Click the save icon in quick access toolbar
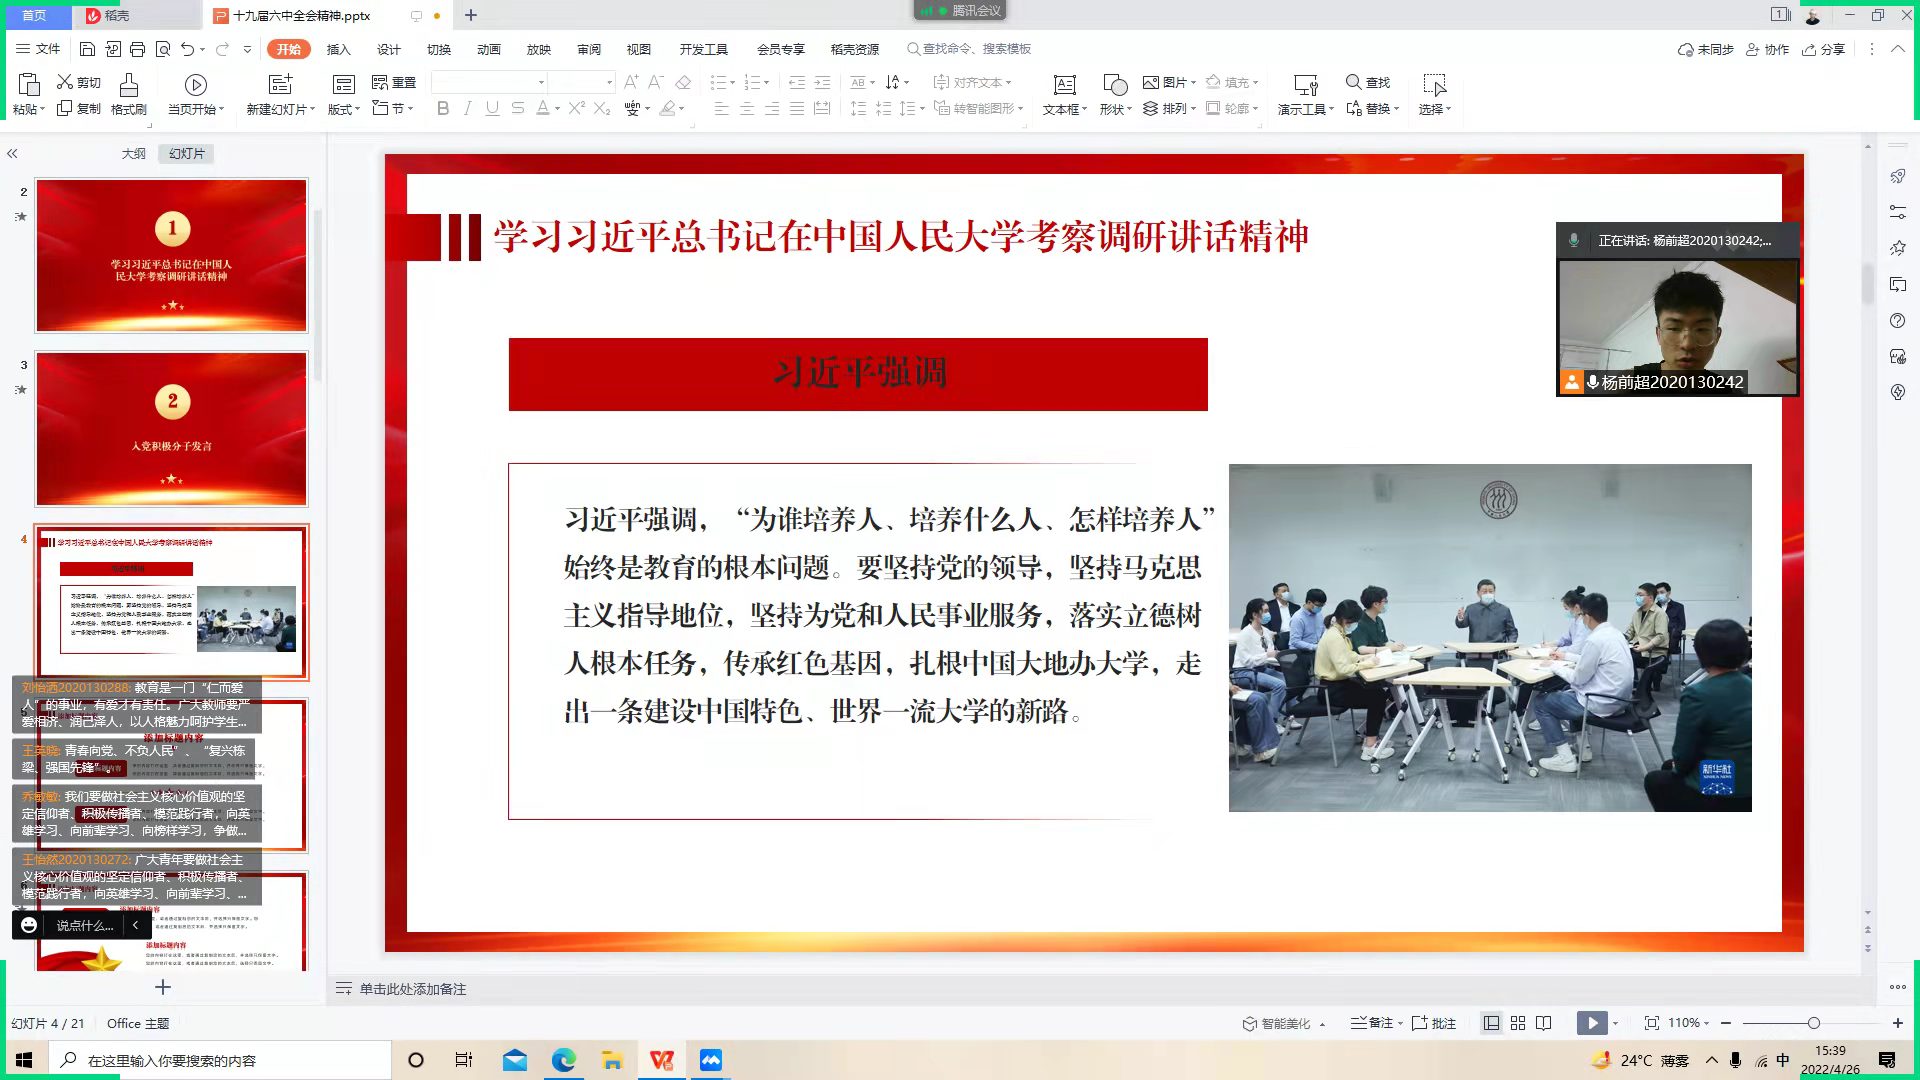Image resolution: width=1920 pixels, height=1080 pixels. [x=87, y=49]
